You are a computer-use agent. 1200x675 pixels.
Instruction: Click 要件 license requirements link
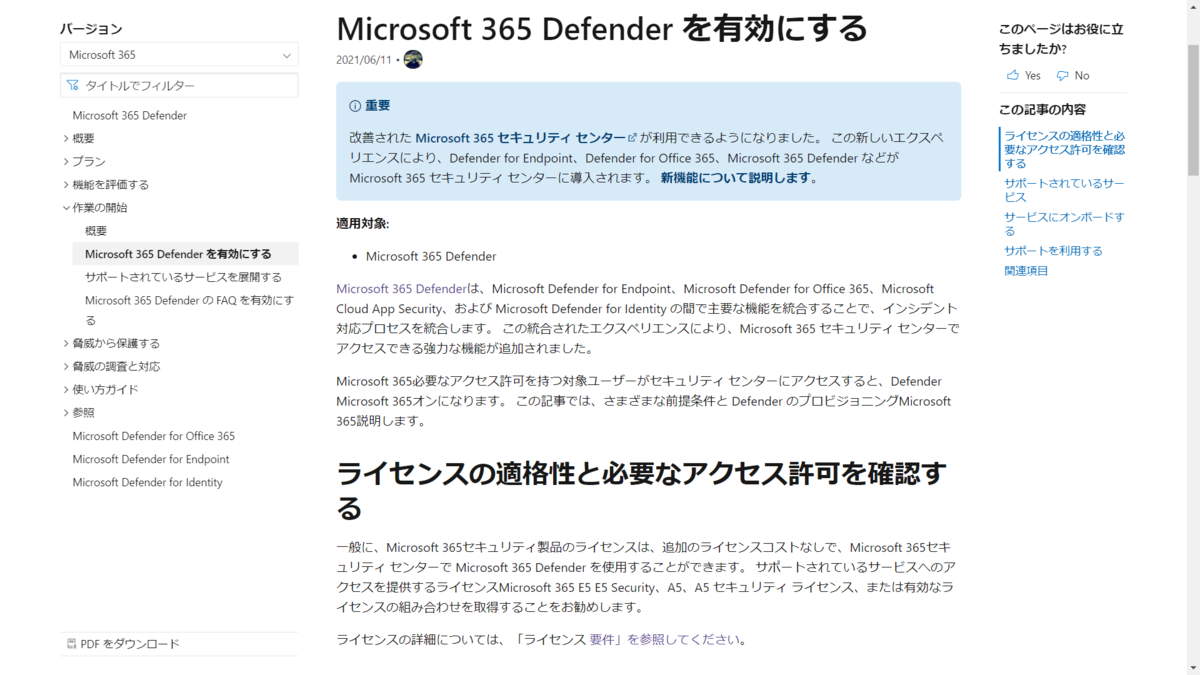601,640
